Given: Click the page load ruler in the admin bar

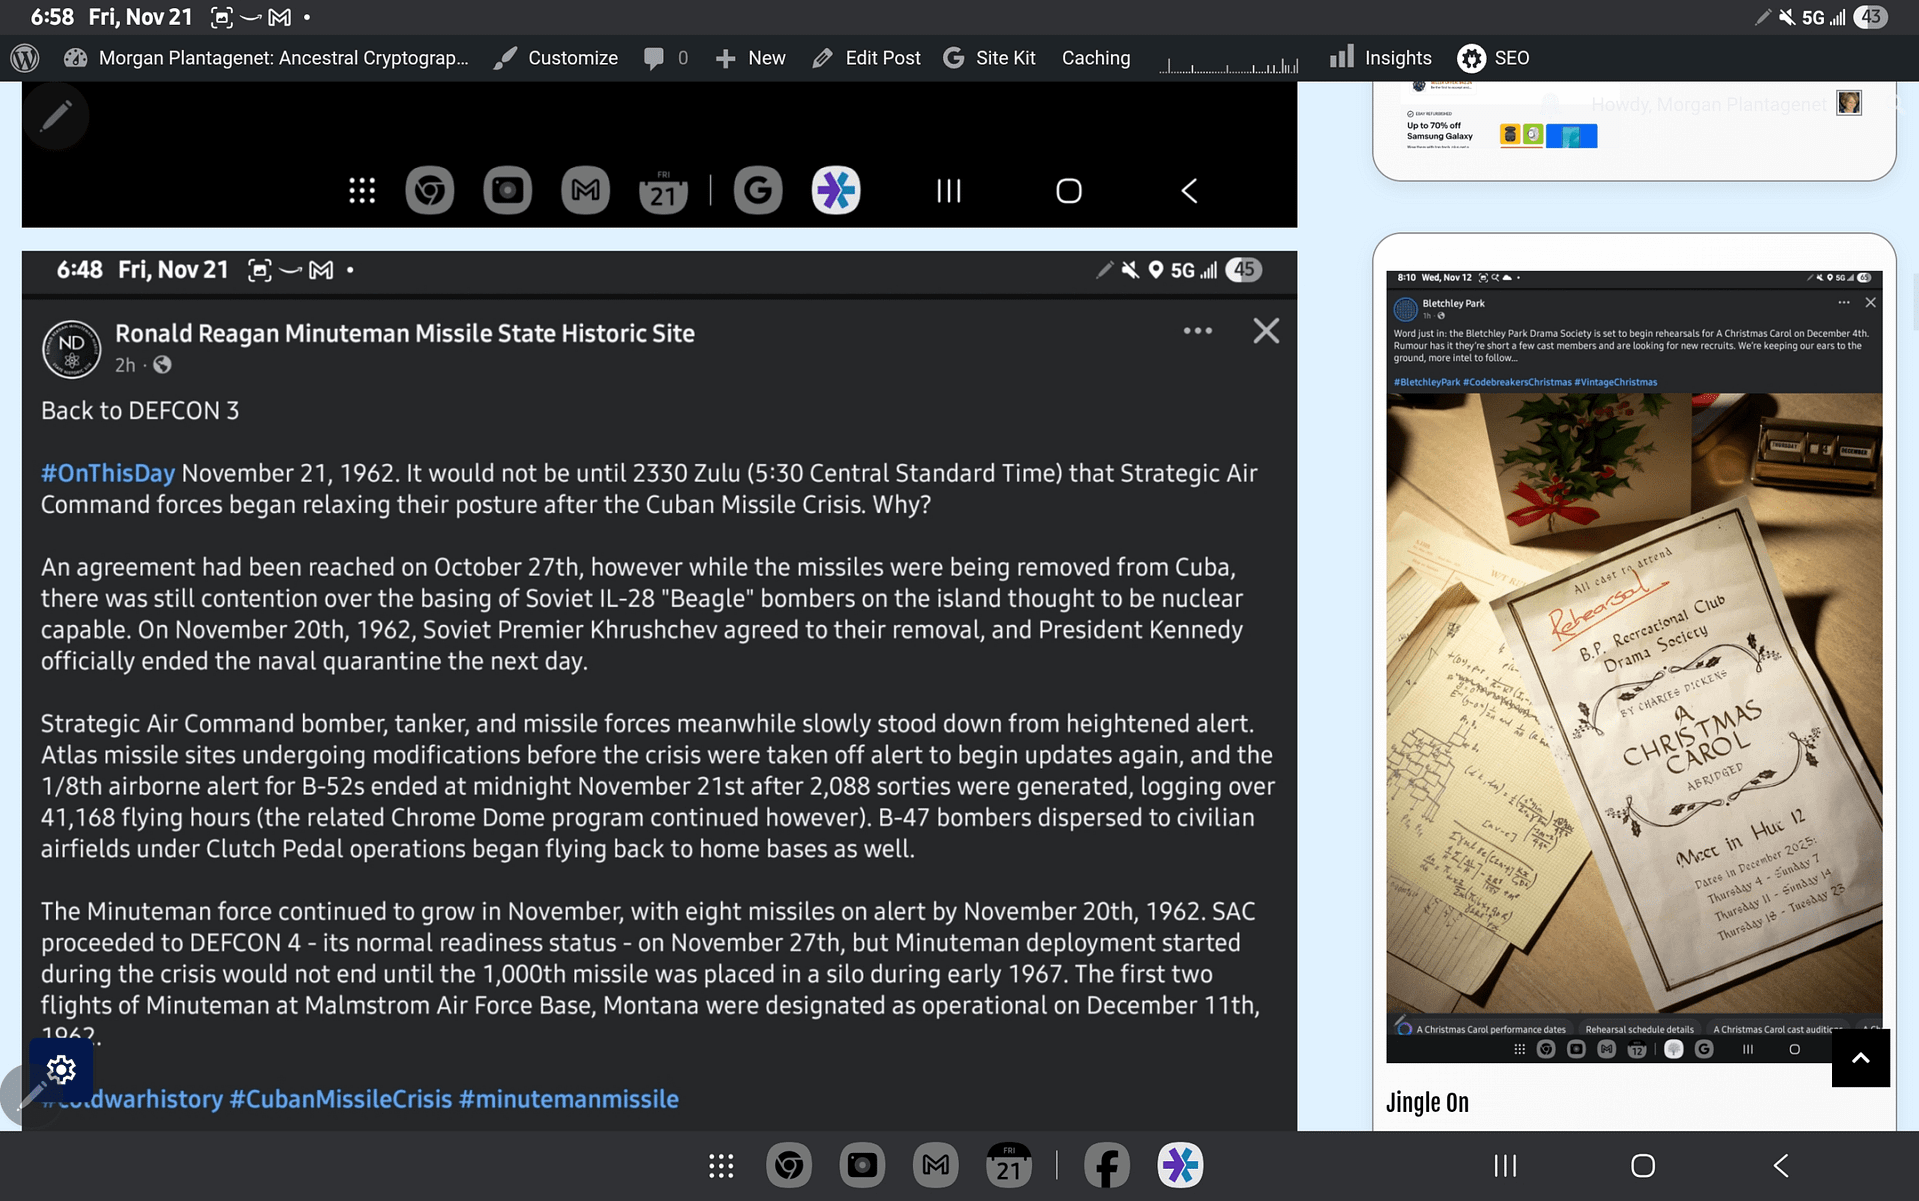Looking at the screenshot, I should click(1228, 62).
